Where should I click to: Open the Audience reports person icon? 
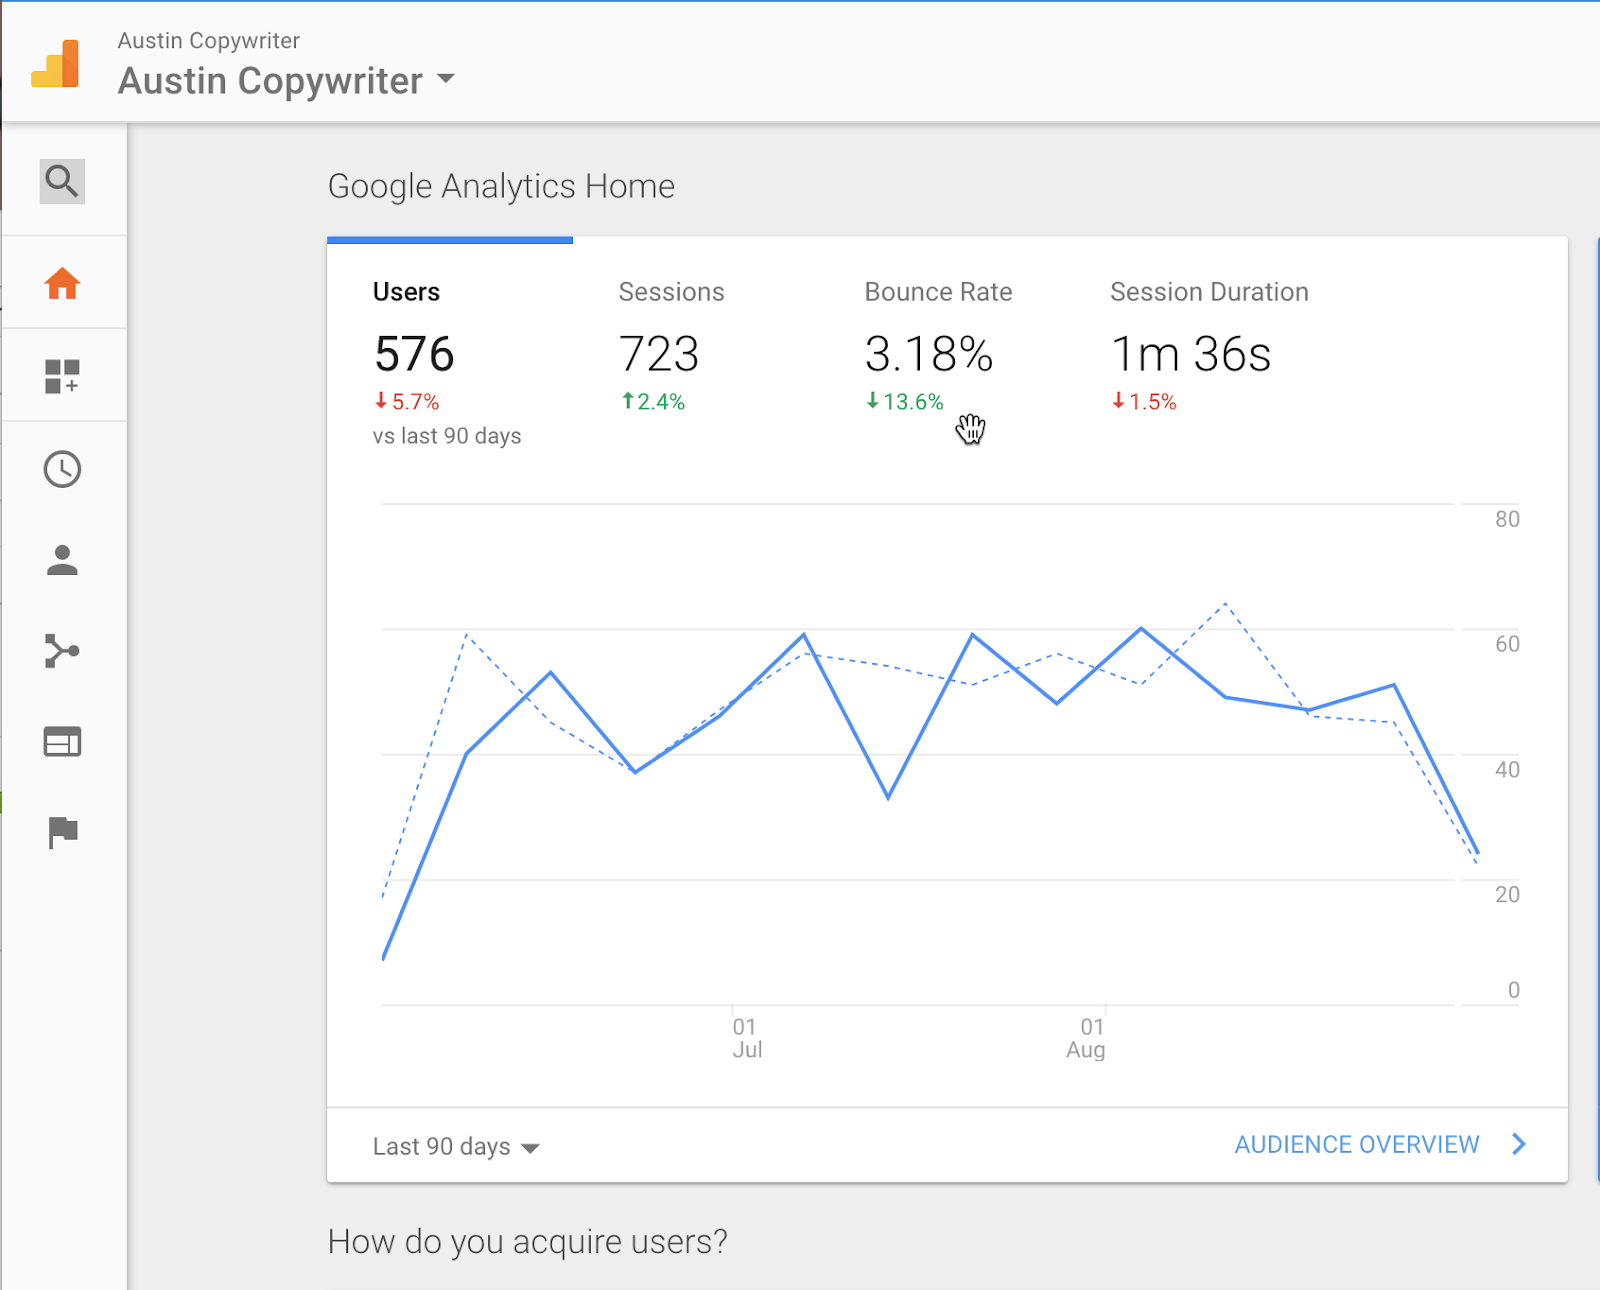(x=62, y=561)
